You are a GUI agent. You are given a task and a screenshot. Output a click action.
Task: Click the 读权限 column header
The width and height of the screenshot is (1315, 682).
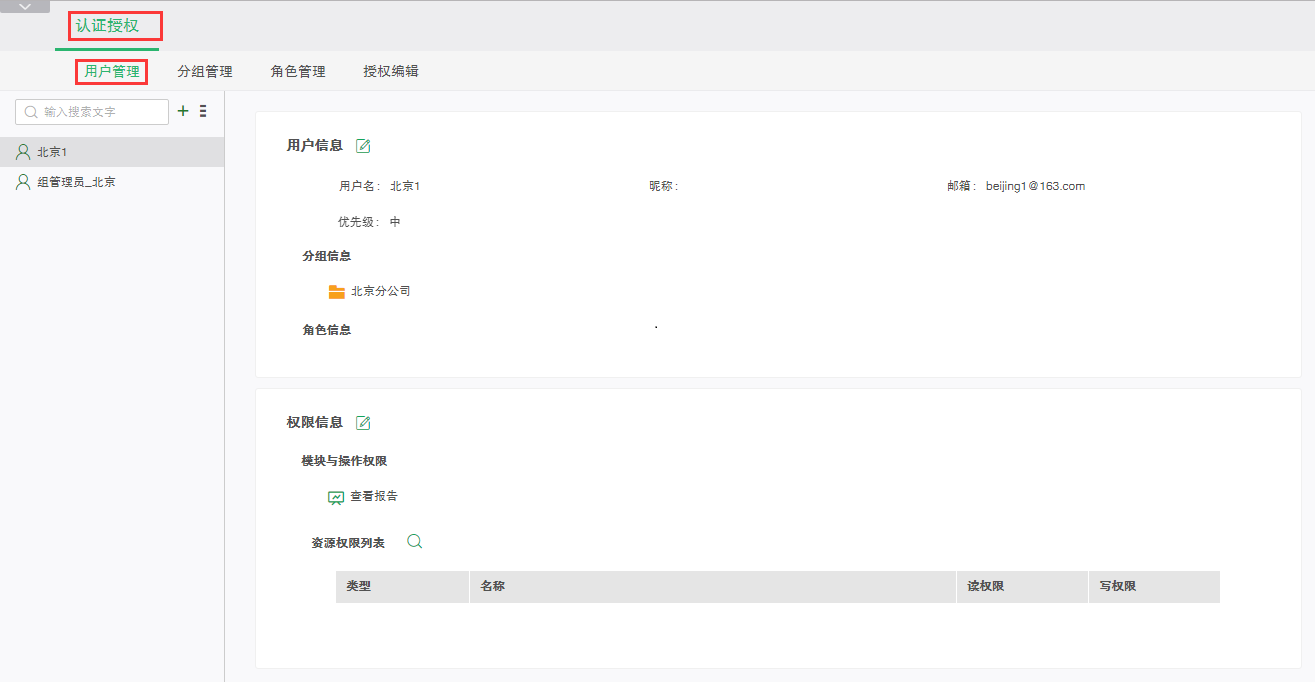click(x=985, y=587)
